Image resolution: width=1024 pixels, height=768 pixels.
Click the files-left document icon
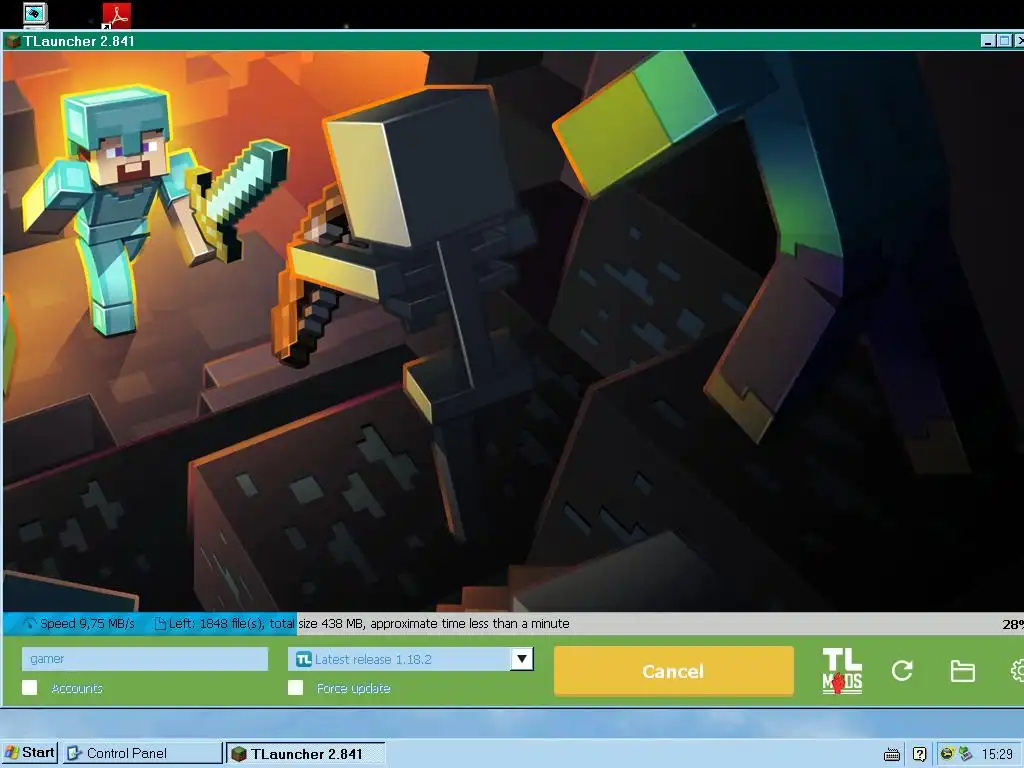coord(160,624)
